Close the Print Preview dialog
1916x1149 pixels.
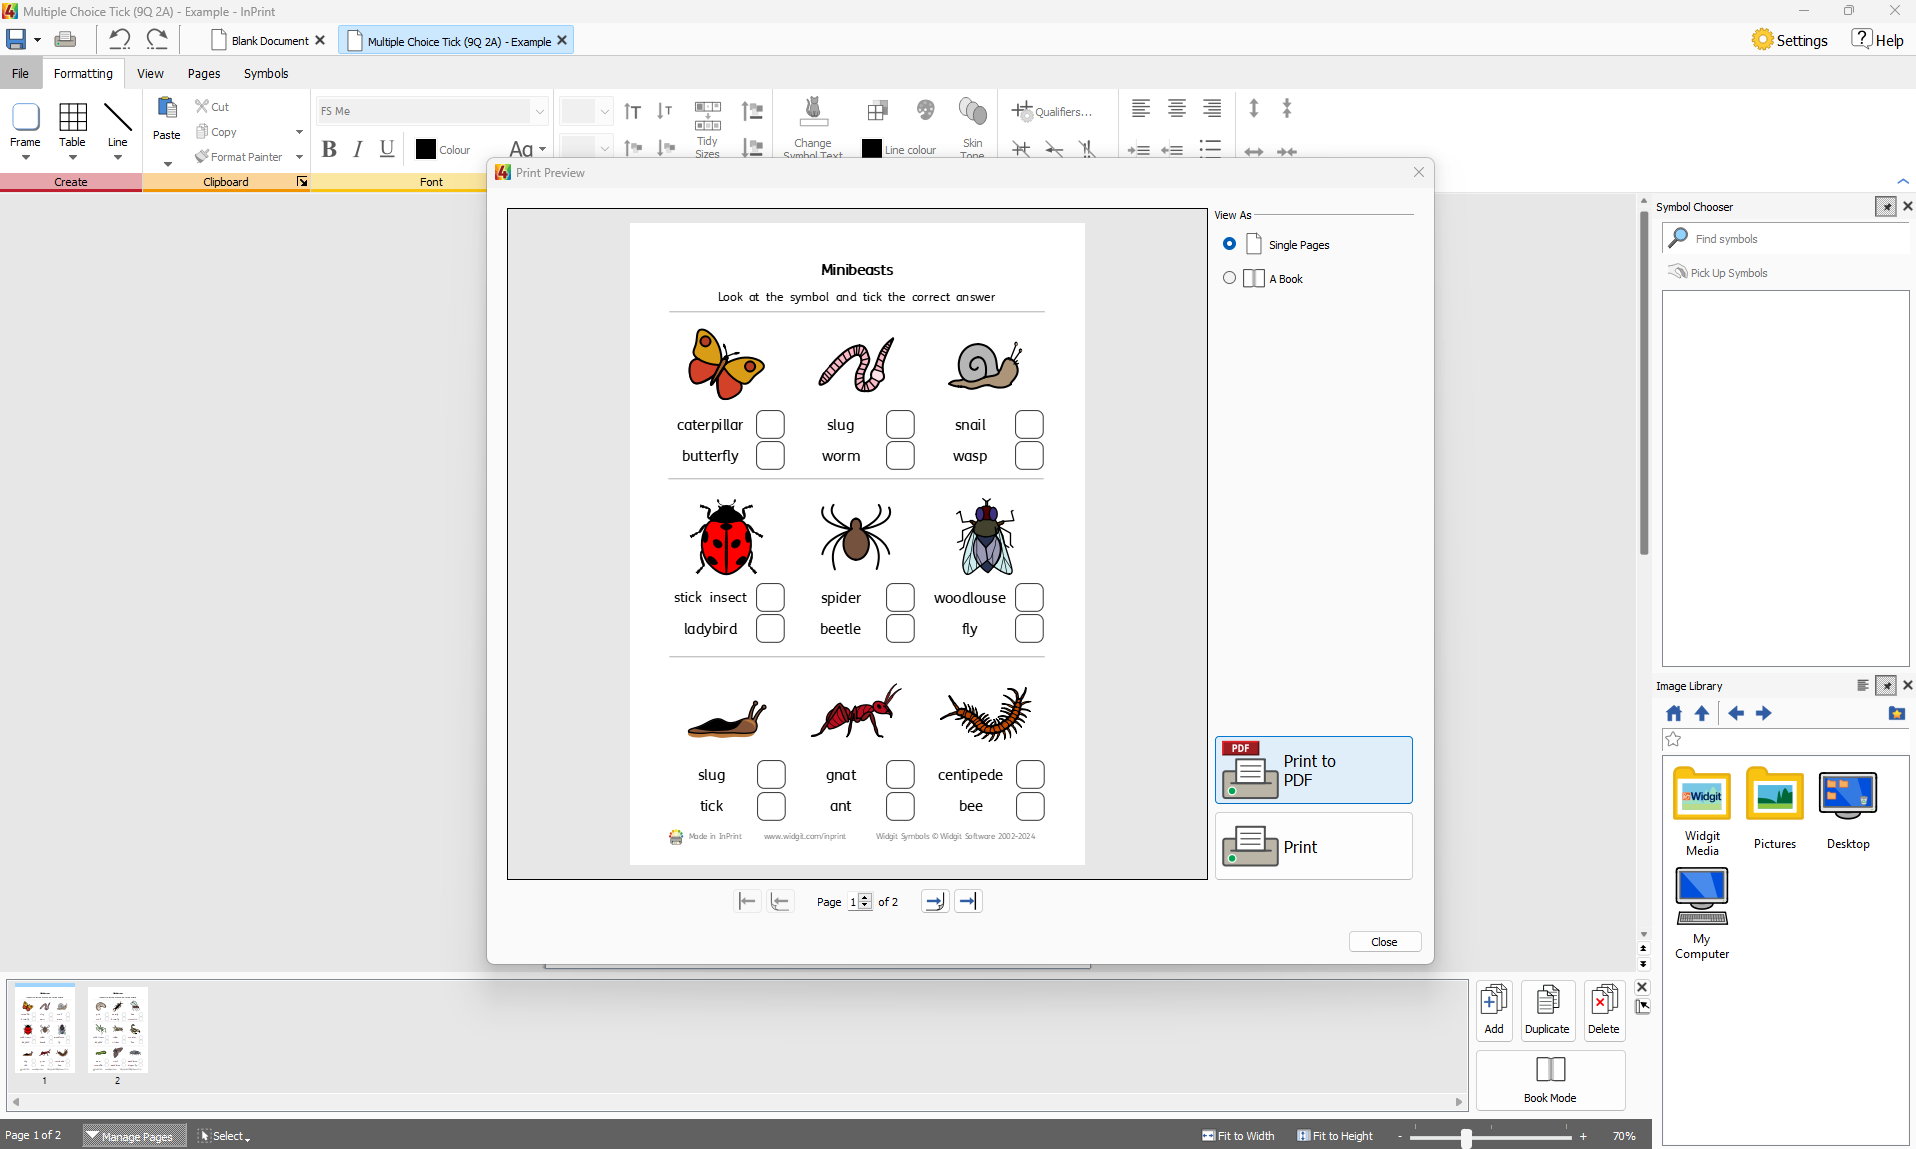point(1385,941)
